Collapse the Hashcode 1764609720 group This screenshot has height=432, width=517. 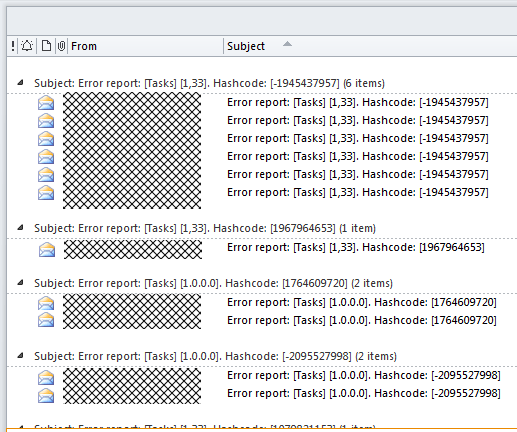click(x=21, y=282)
